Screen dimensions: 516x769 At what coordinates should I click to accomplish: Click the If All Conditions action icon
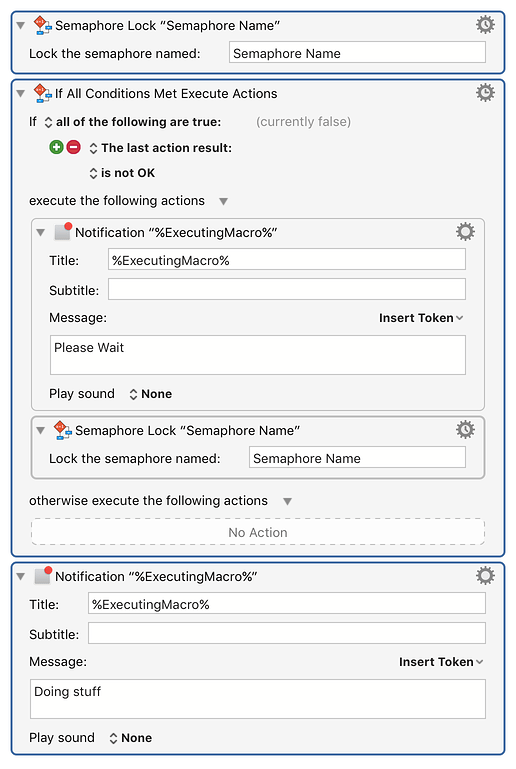[x=42, y=93]
